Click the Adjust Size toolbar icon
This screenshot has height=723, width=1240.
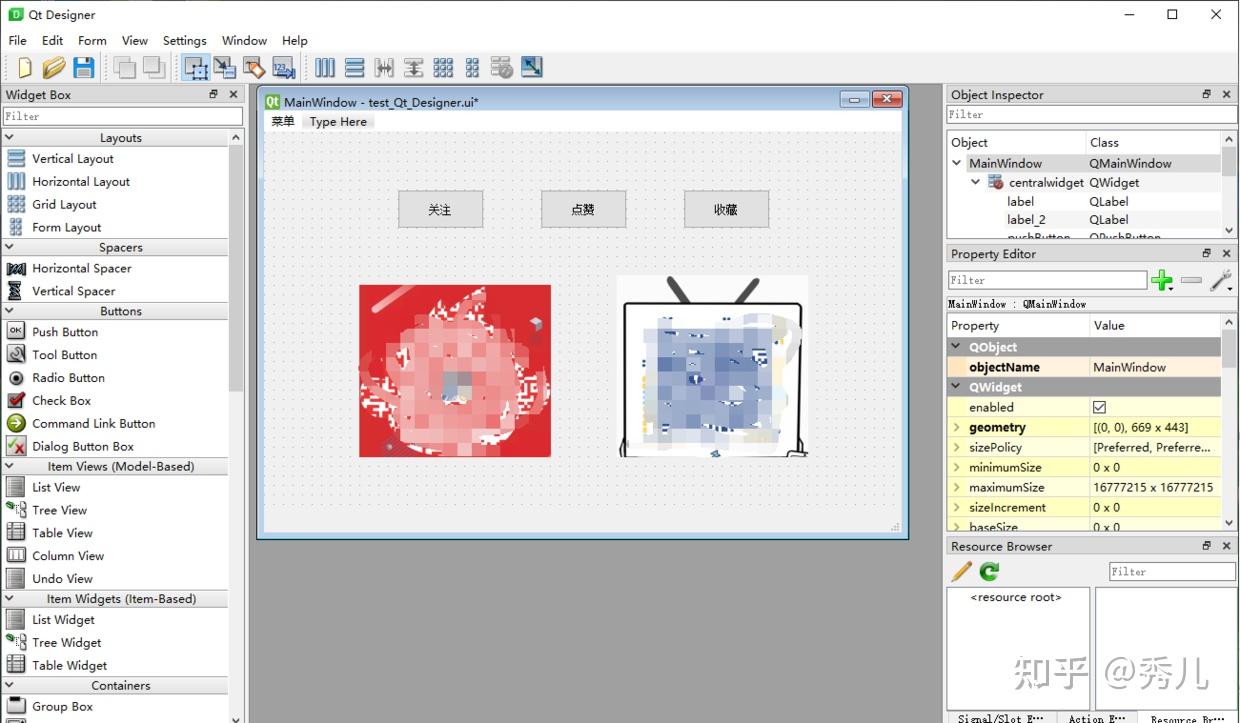pos(531,67)
